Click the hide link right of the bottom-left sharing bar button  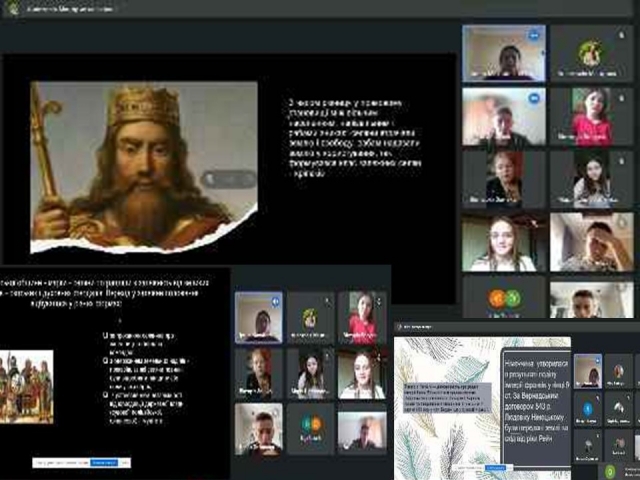tap(125, 462)
